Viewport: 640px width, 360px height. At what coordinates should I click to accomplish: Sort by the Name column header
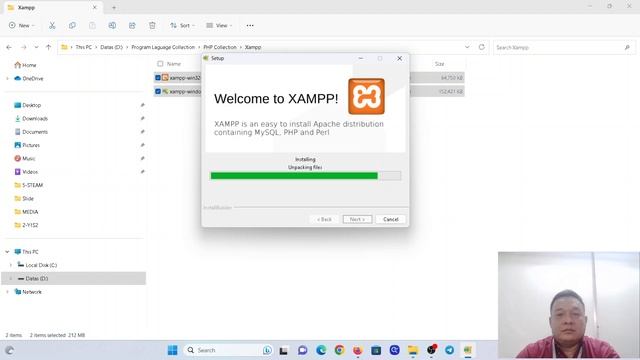tap(174, 64)
